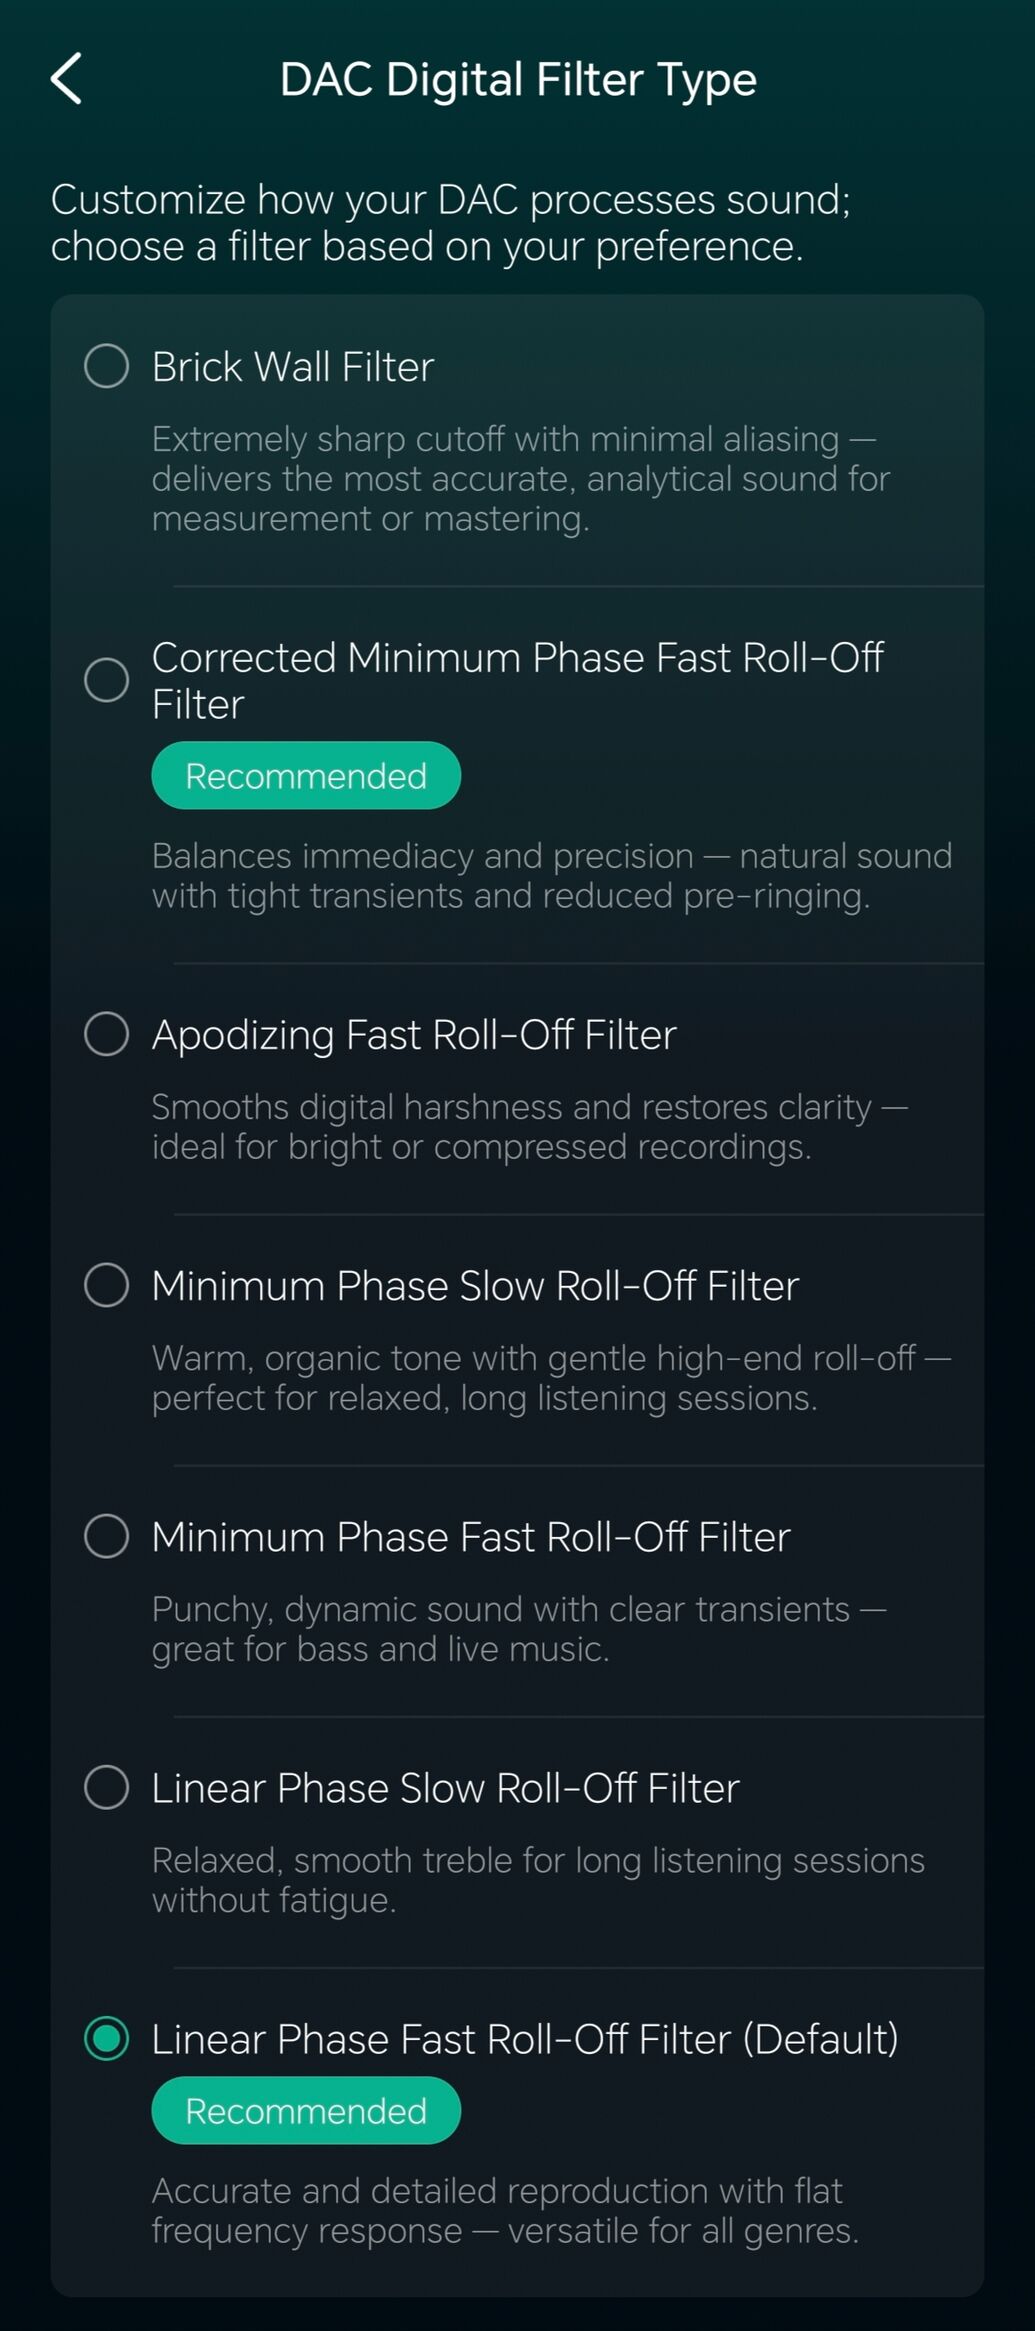Click the "Smooths digital harshness" description
Image resolution: width=1035 pixels, height=2331 pixels.
(x=529, y=1127)
